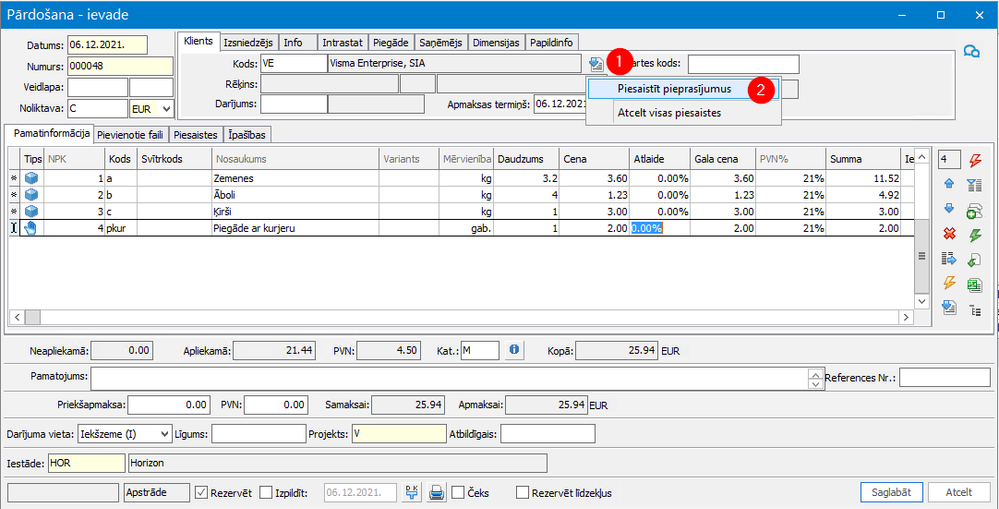Viewport: 999px width, 509px height.
Task: Enable the Izpildīt checkbox
Action: click(x=266, y=492)
